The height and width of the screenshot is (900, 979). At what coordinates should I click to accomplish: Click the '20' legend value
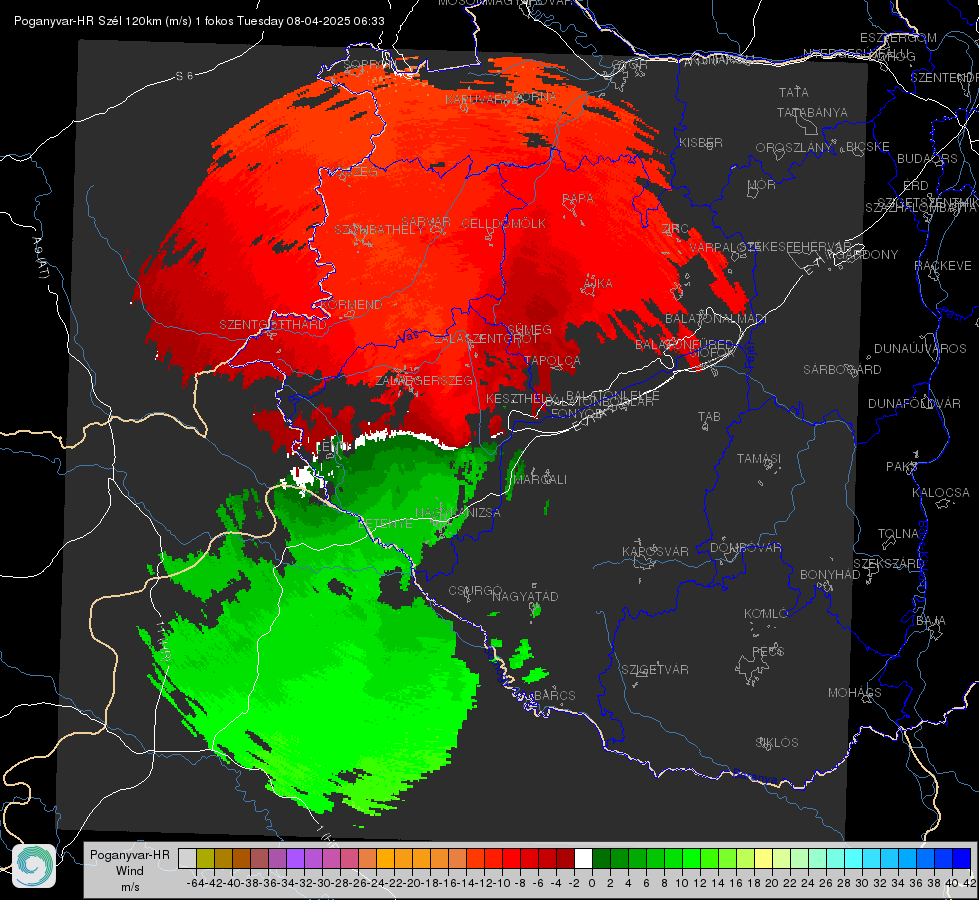point(772,883)
